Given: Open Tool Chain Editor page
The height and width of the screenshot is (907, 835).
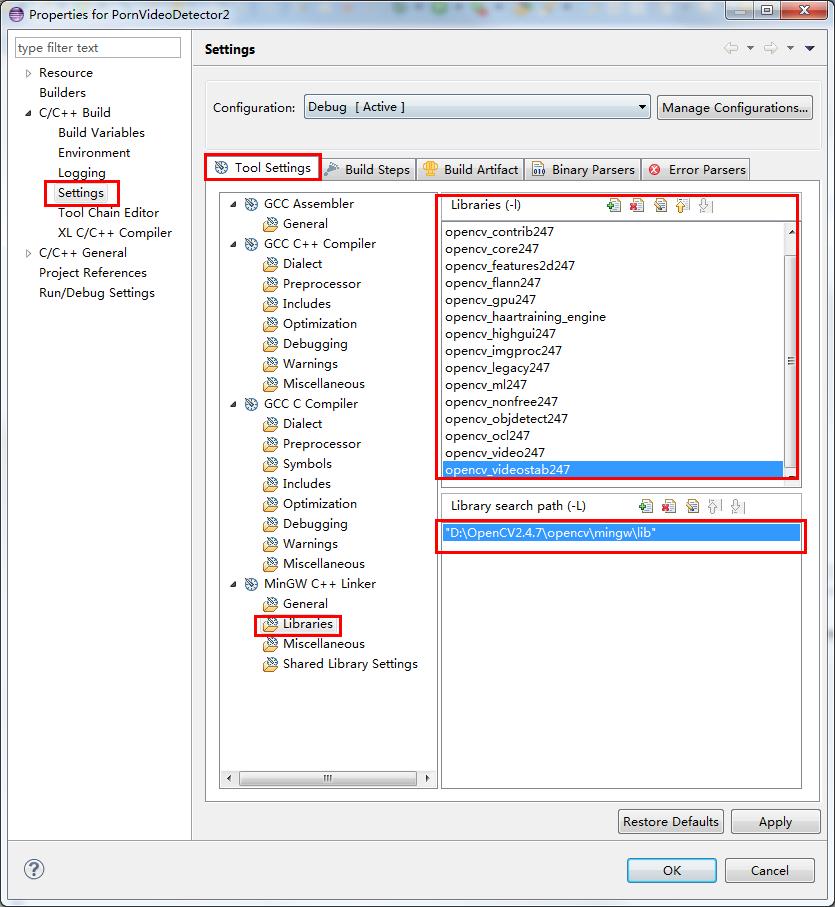Looking at the screenshot, I should pos(108,213).
